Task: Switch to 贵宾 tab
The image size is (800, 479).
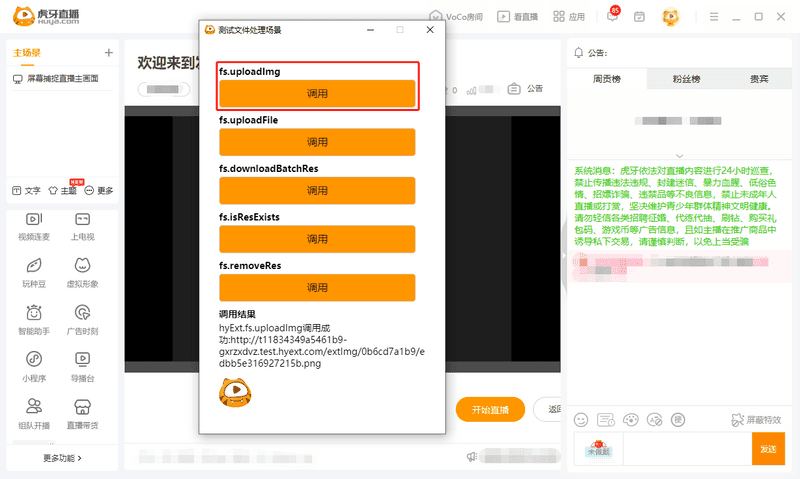Action: [x=759, y=79]
